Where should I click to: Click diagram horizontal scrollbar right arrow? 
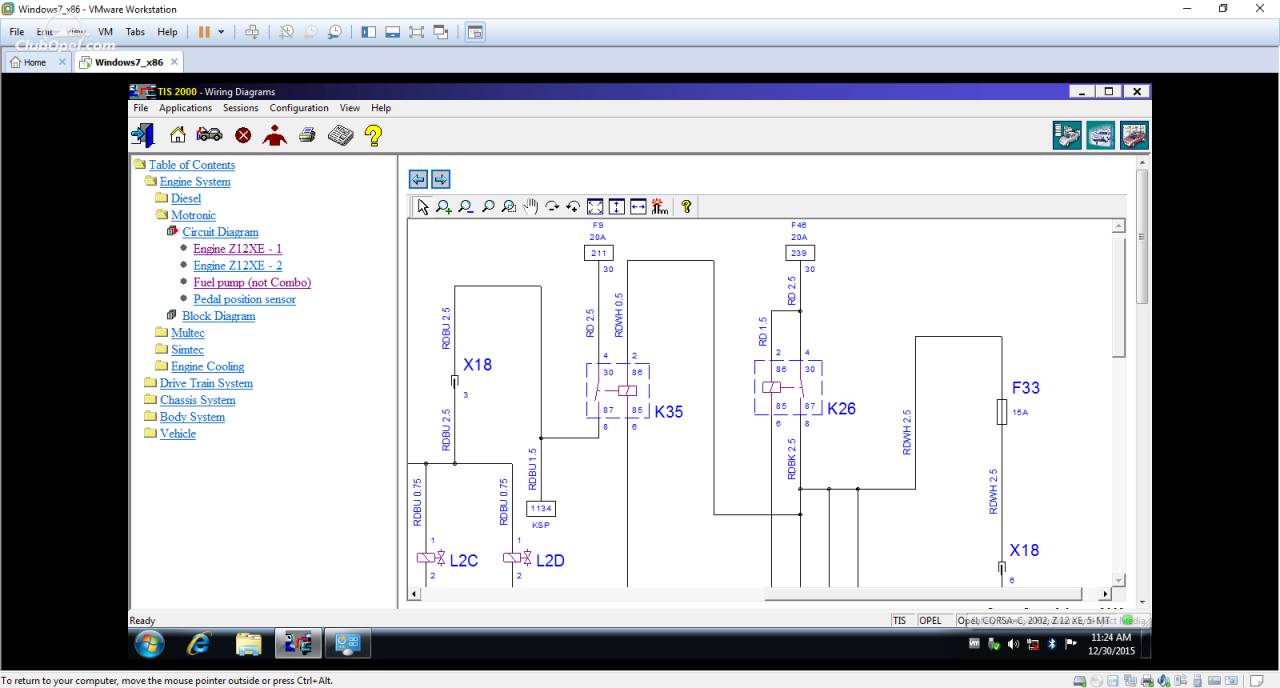coord(1105,594)
